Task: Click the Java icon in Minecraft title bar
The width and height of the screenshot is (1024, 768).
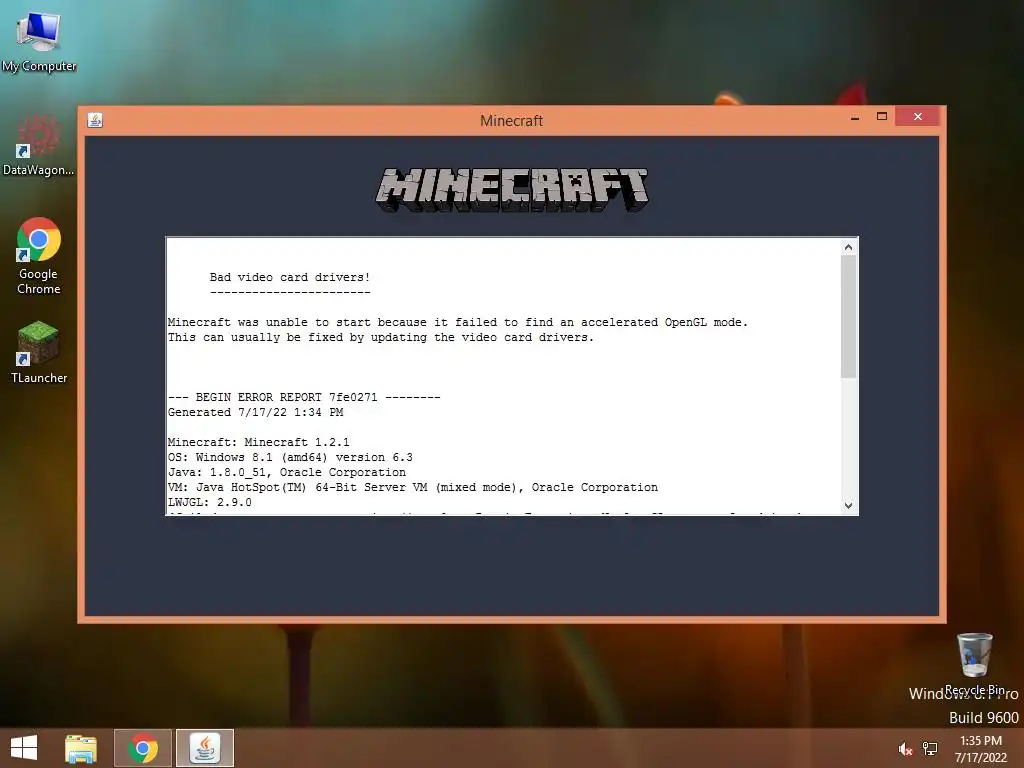Action: coord(95,120)
